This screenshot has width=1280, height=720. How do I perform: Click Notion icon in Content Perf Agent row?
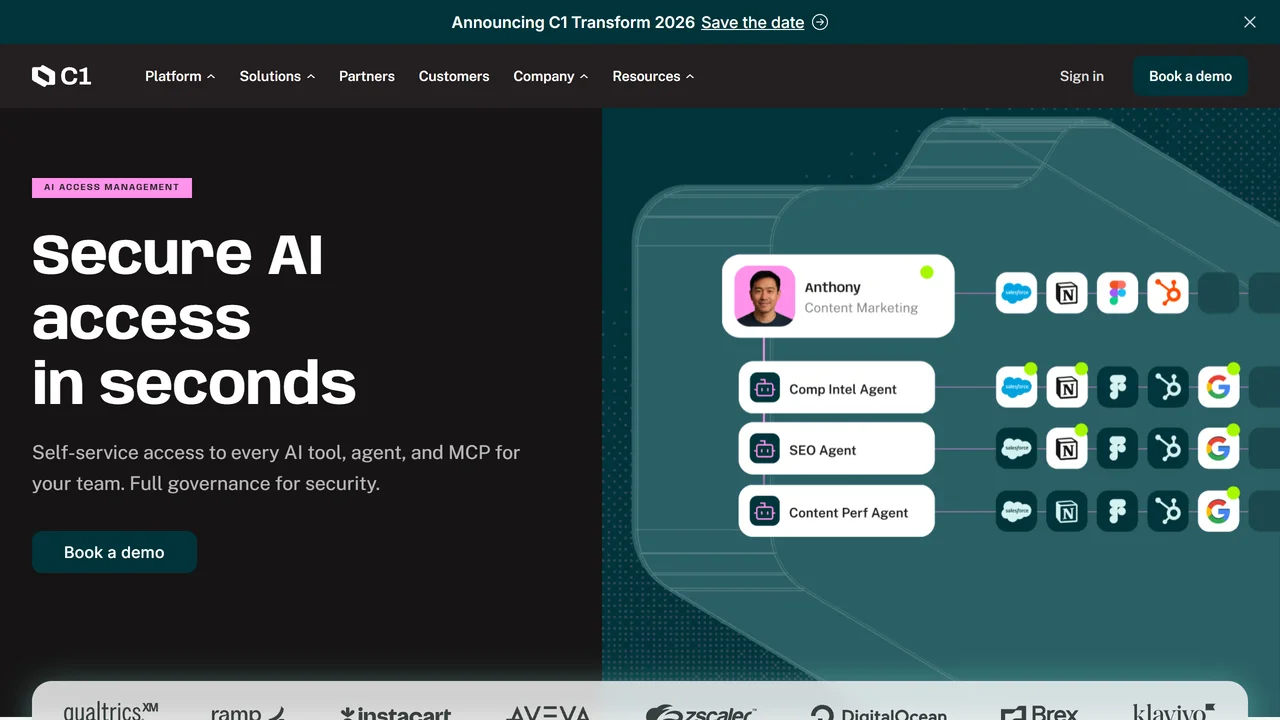(x=1067, y=512)
